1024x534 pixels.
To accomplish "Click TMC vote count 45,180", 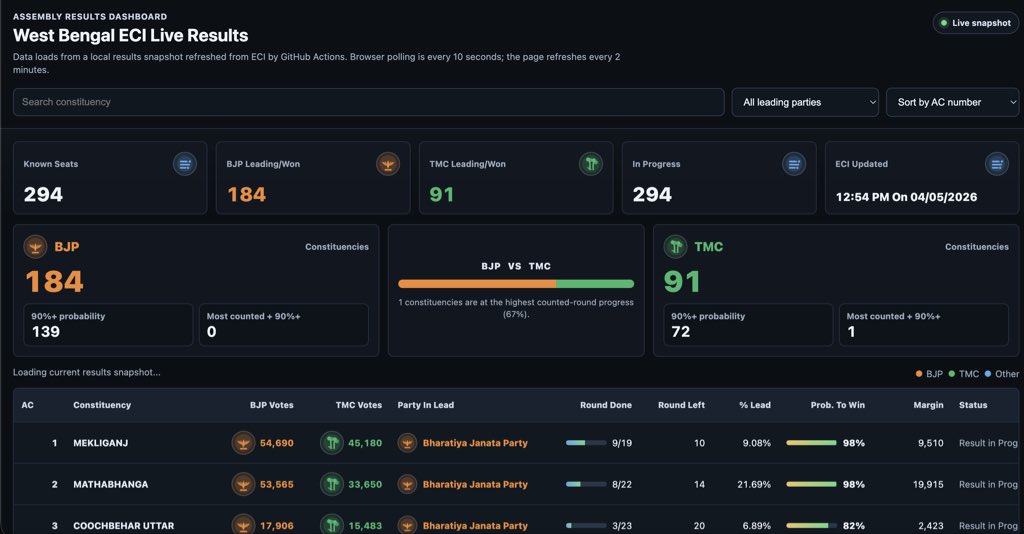I will click(x=365, y=443).
